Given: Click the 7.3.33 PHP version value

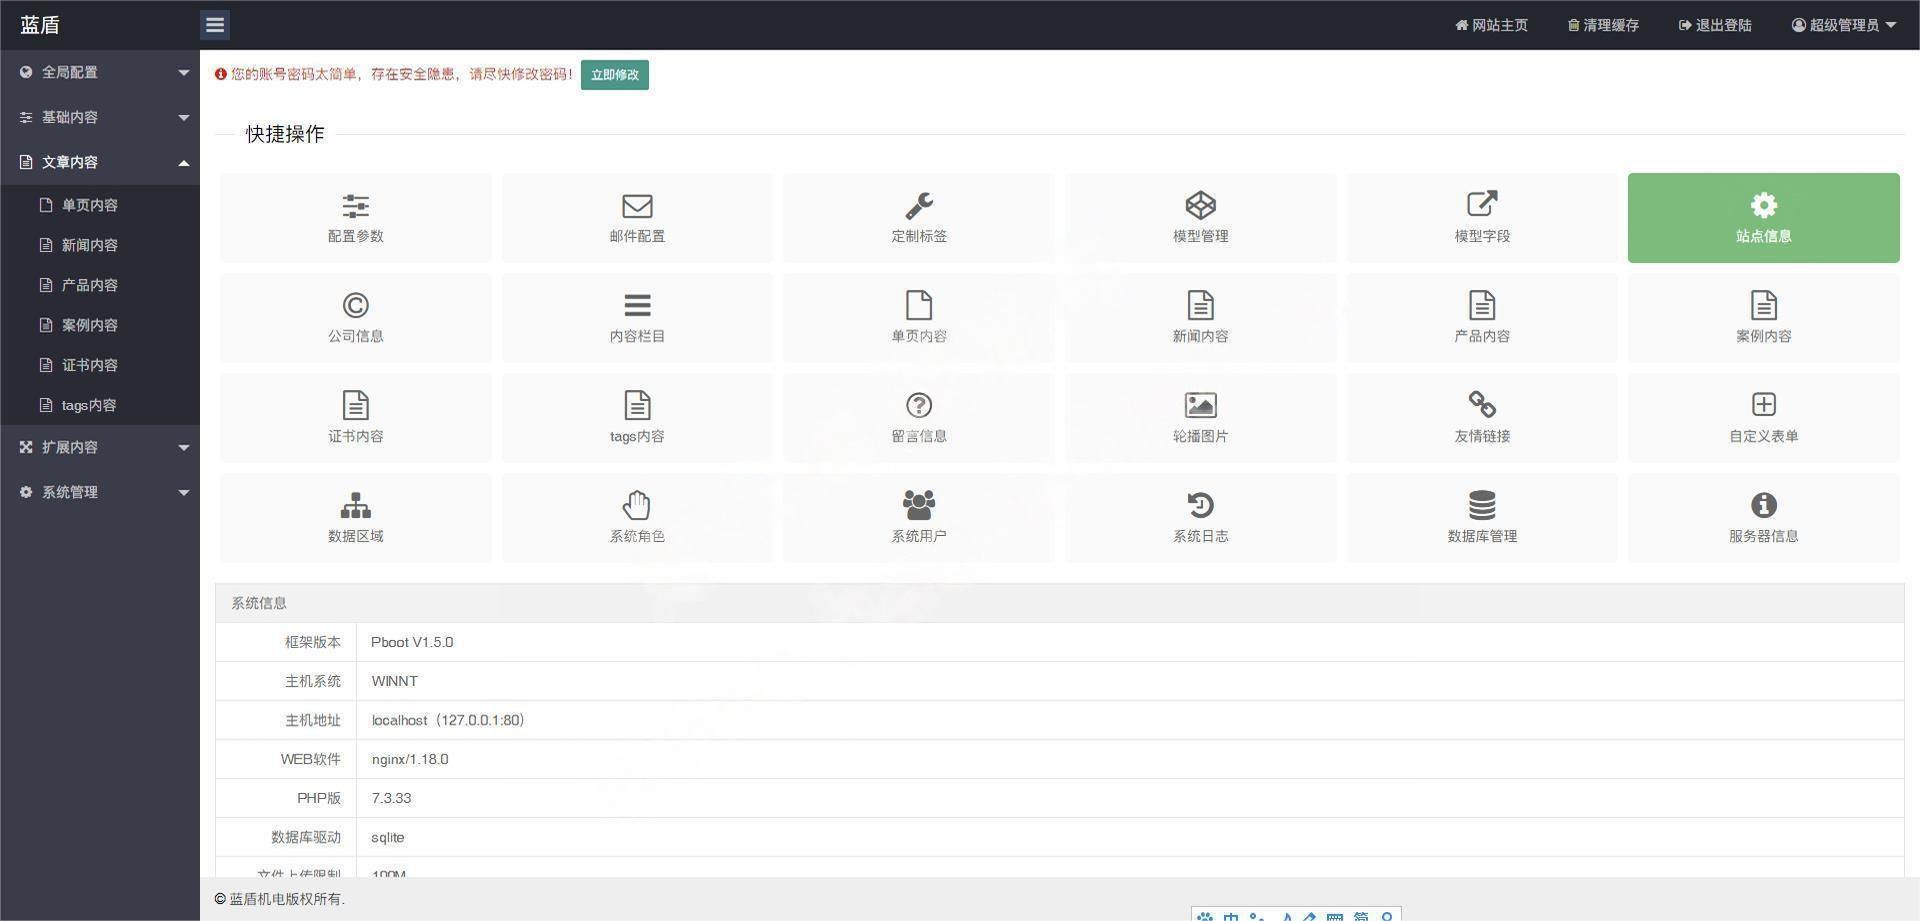Looking at the screenshot, I should [391, 798].
